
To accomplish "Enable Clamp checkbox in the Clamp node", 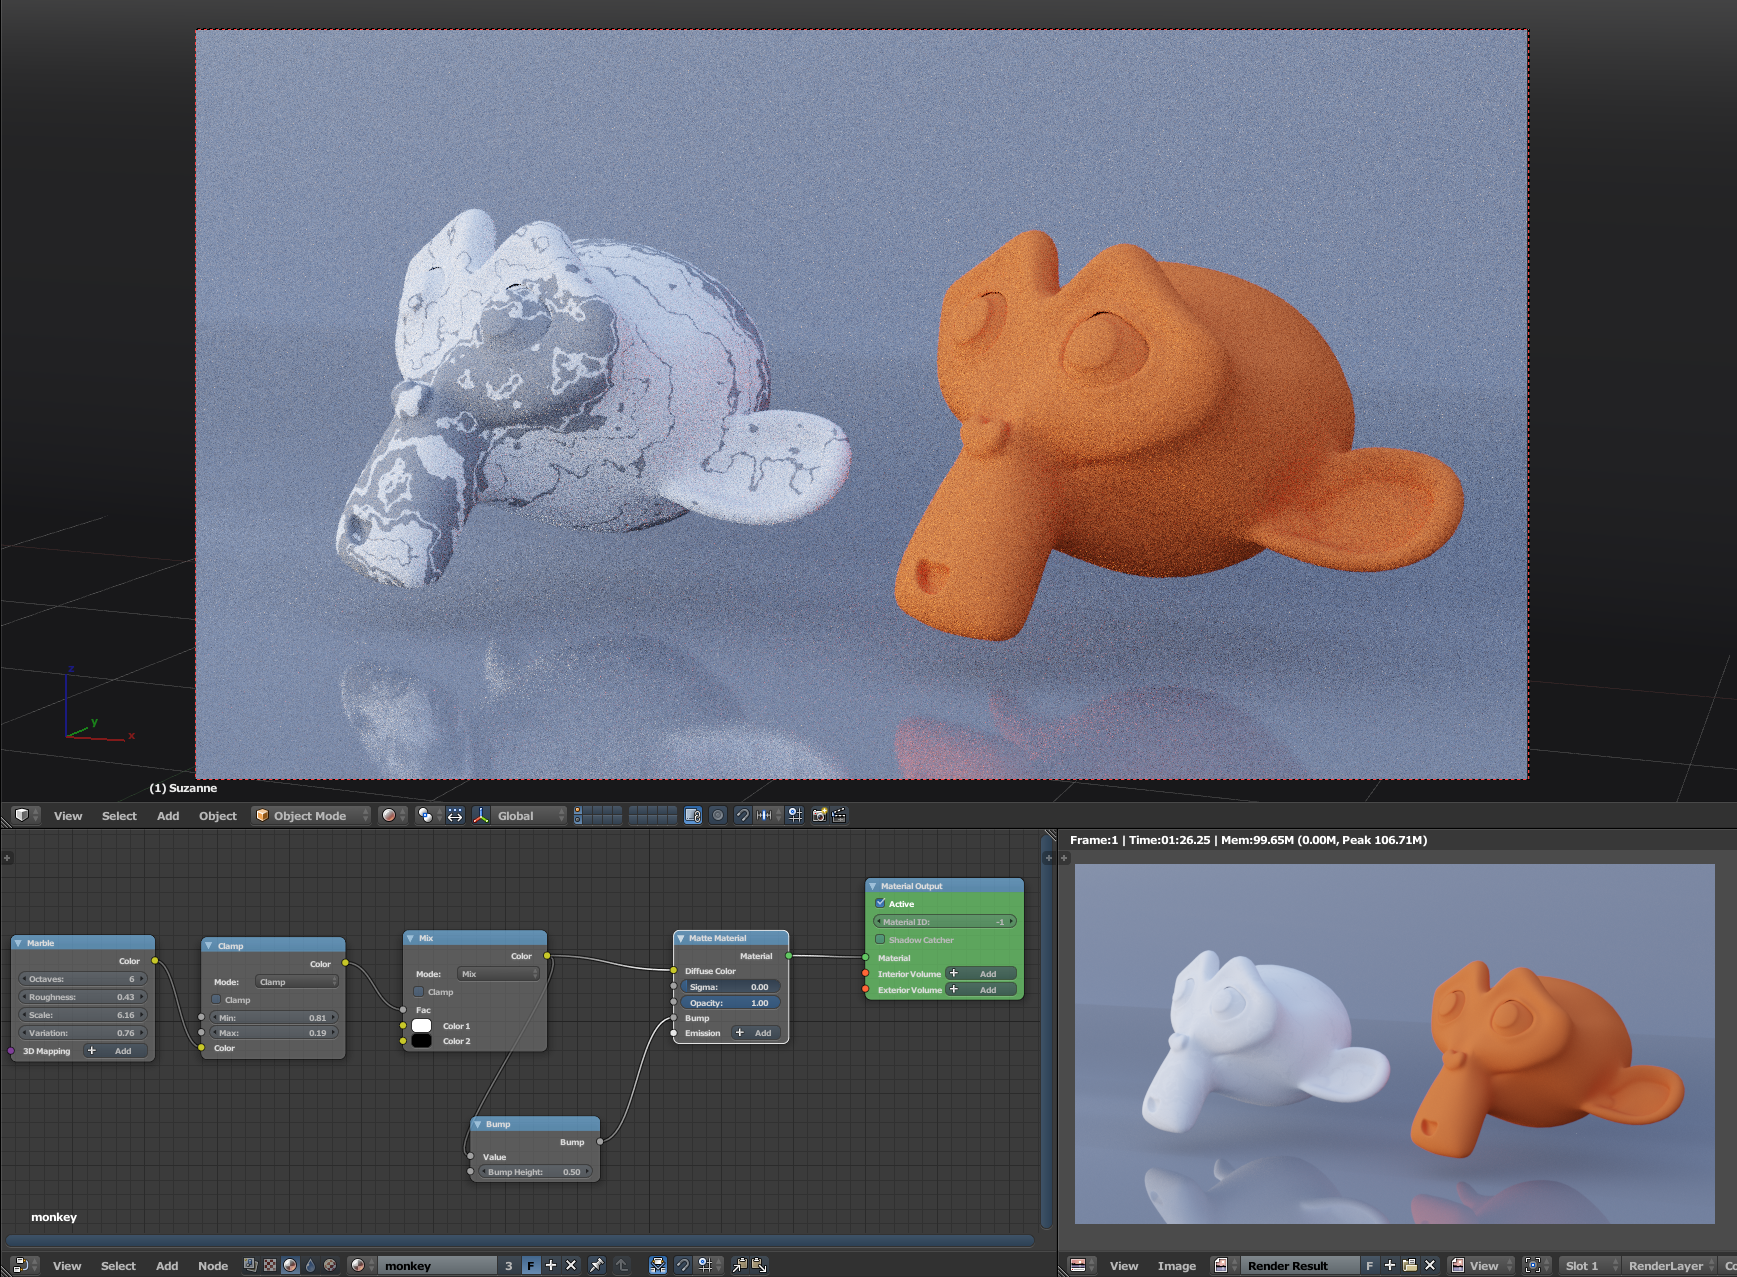I will point(216,999).
